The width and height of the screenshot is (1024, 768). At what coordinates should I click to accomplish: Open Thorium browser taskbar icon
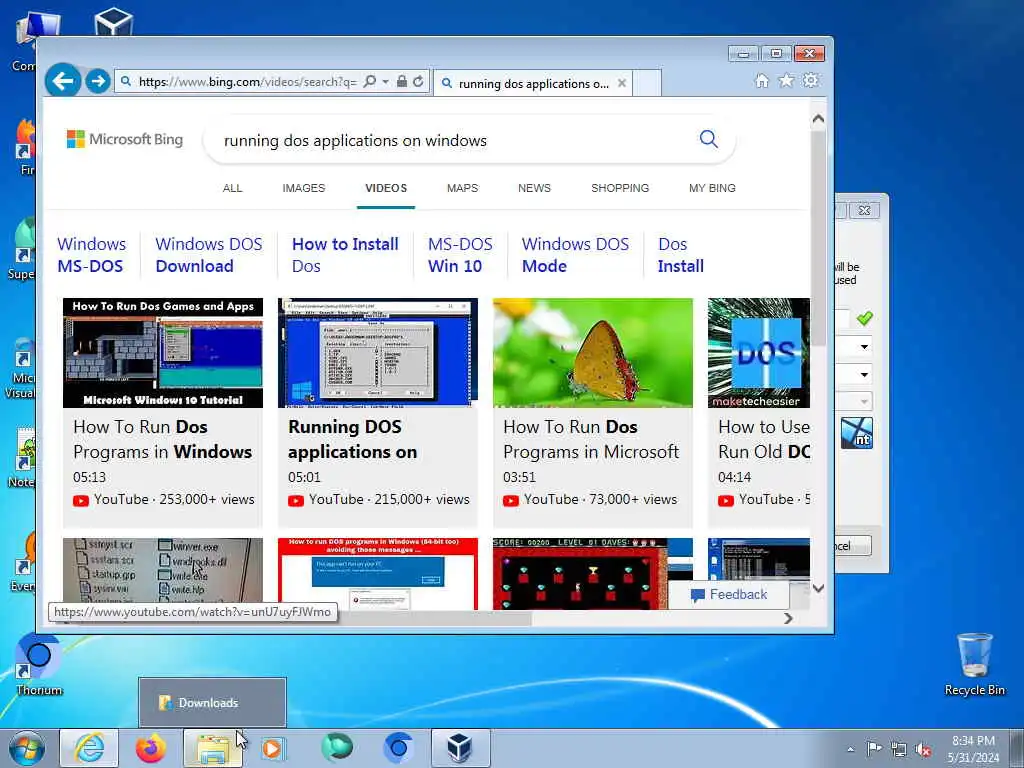[x=398, y=748]
